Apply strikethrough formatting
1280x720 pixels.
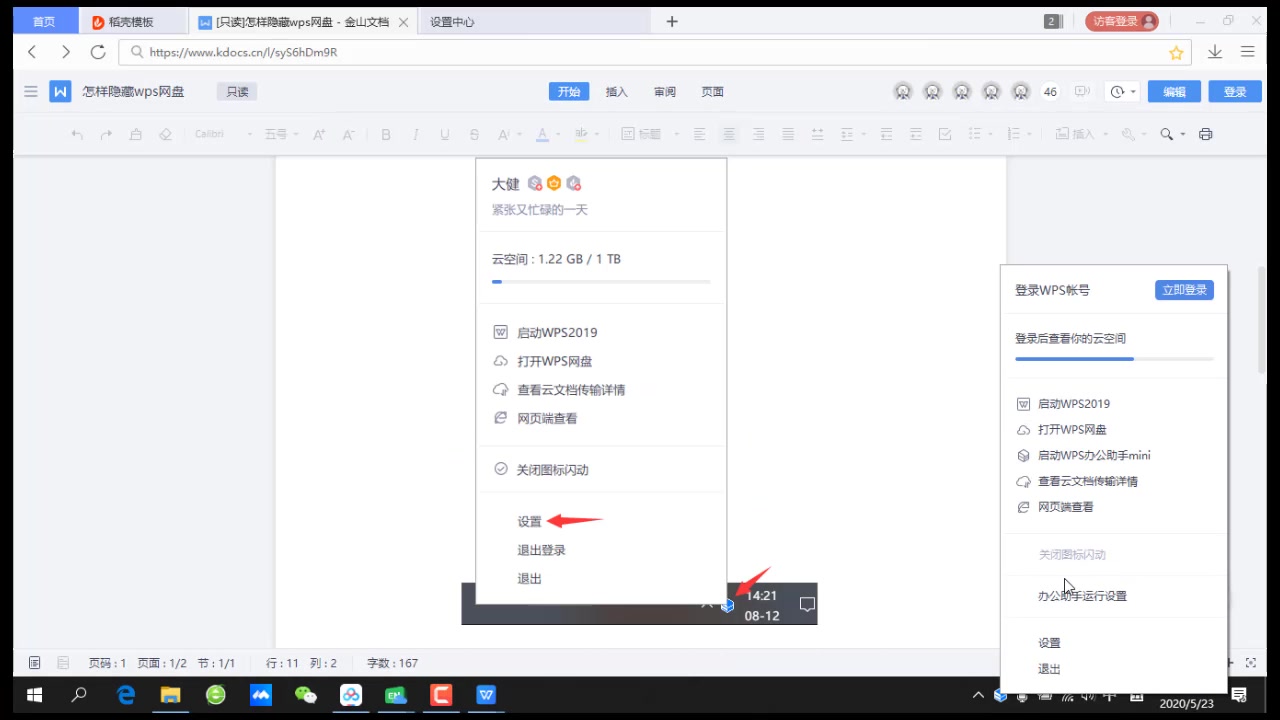tap(474, 134)
